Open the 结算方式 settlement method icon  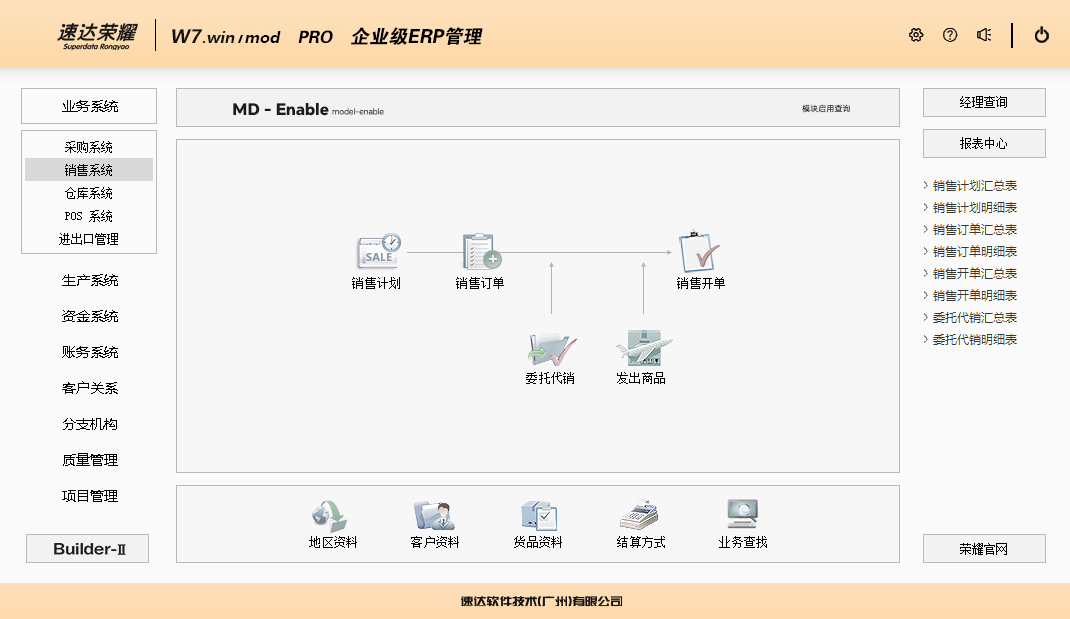click(x=640, y=516)
